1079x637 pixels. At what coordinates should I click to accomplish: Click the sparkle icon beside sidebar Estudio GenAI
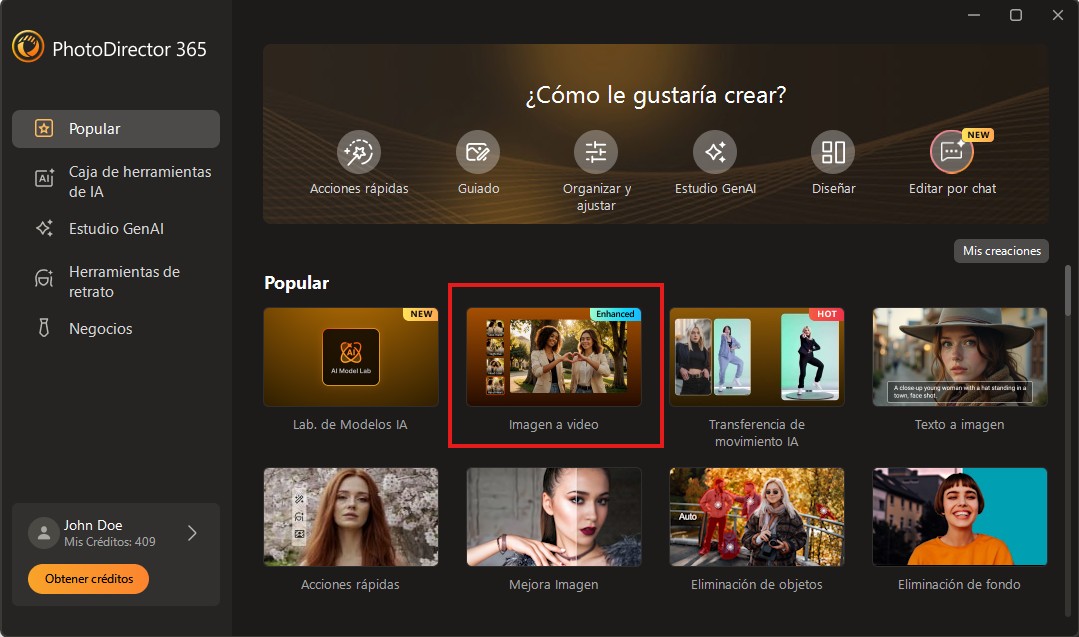(x=44, y=228)
